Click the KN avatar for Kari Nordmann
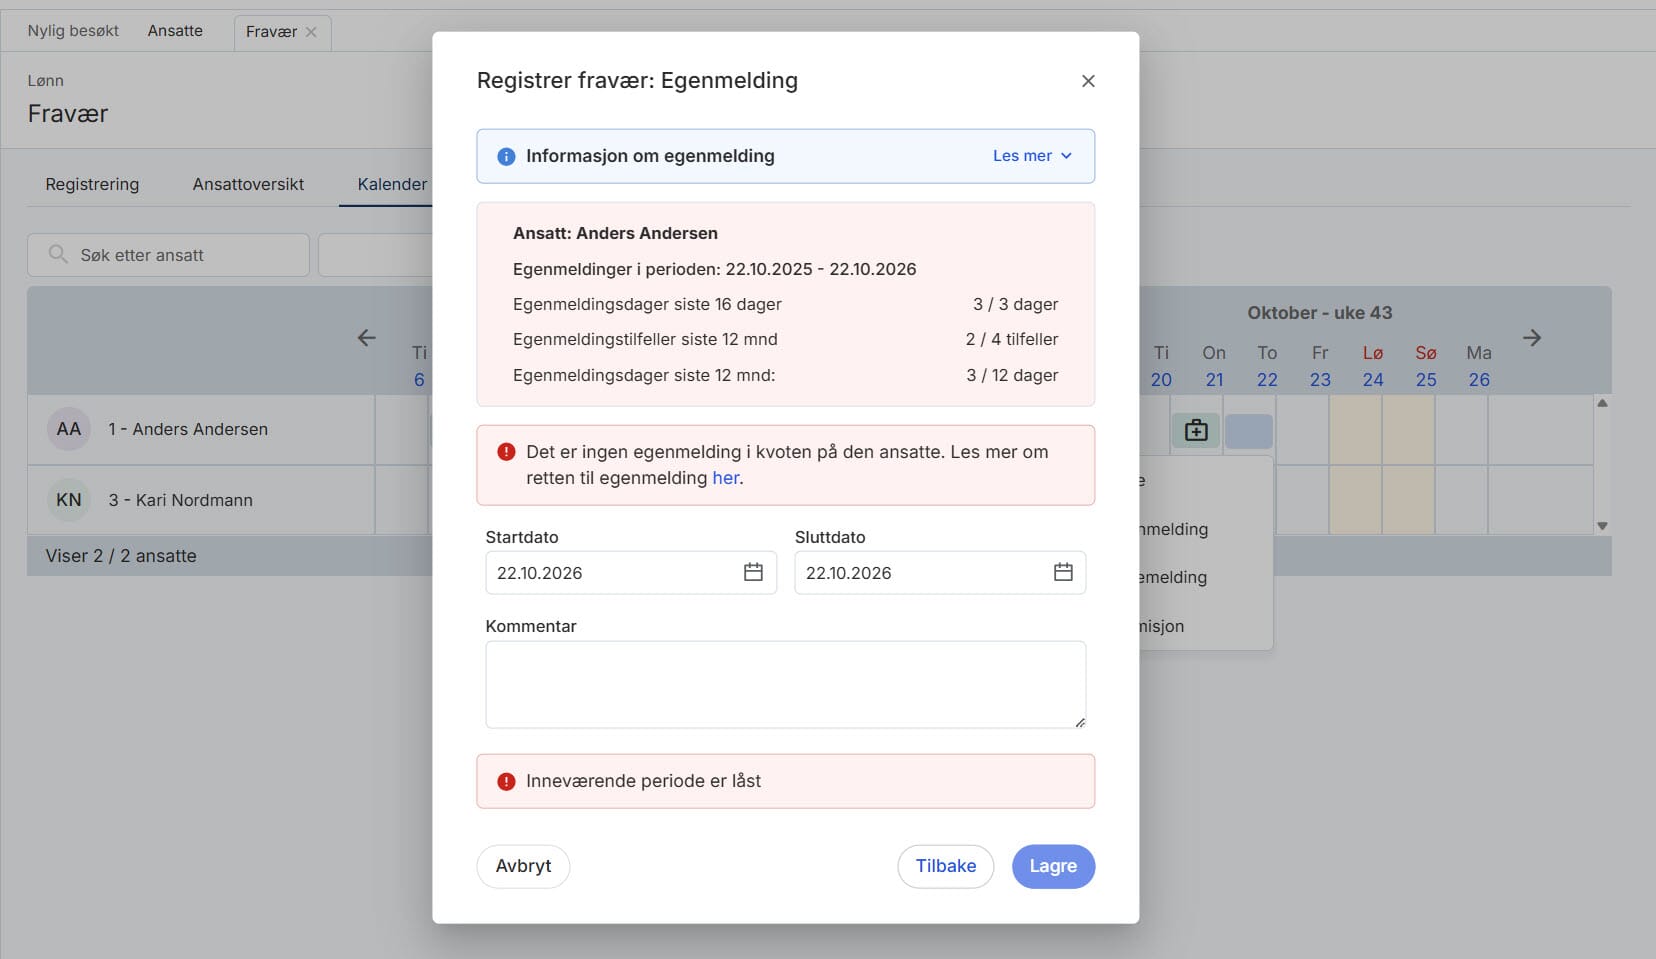This screenshot has width=1656, height=959. [x=69, y=500]
